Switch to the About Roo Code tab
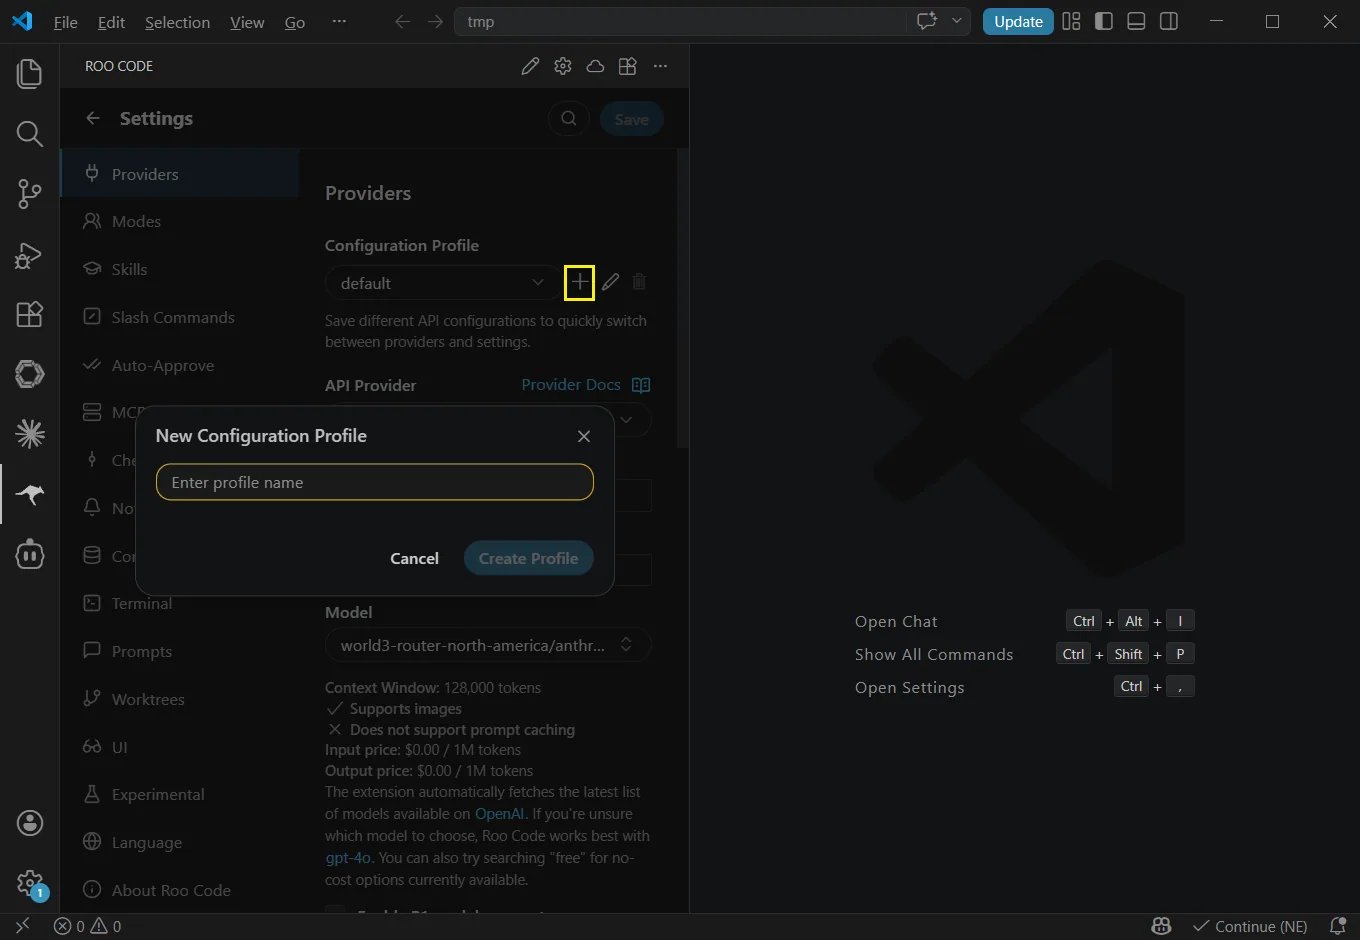Viewport: 1360px width, 940px height. click(180, 890)
